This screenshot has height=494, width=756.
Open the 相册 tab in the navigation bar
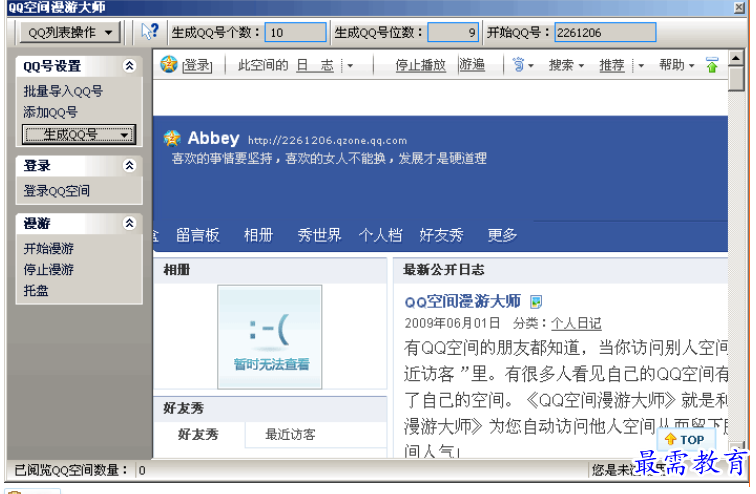(x=258, y=235)
